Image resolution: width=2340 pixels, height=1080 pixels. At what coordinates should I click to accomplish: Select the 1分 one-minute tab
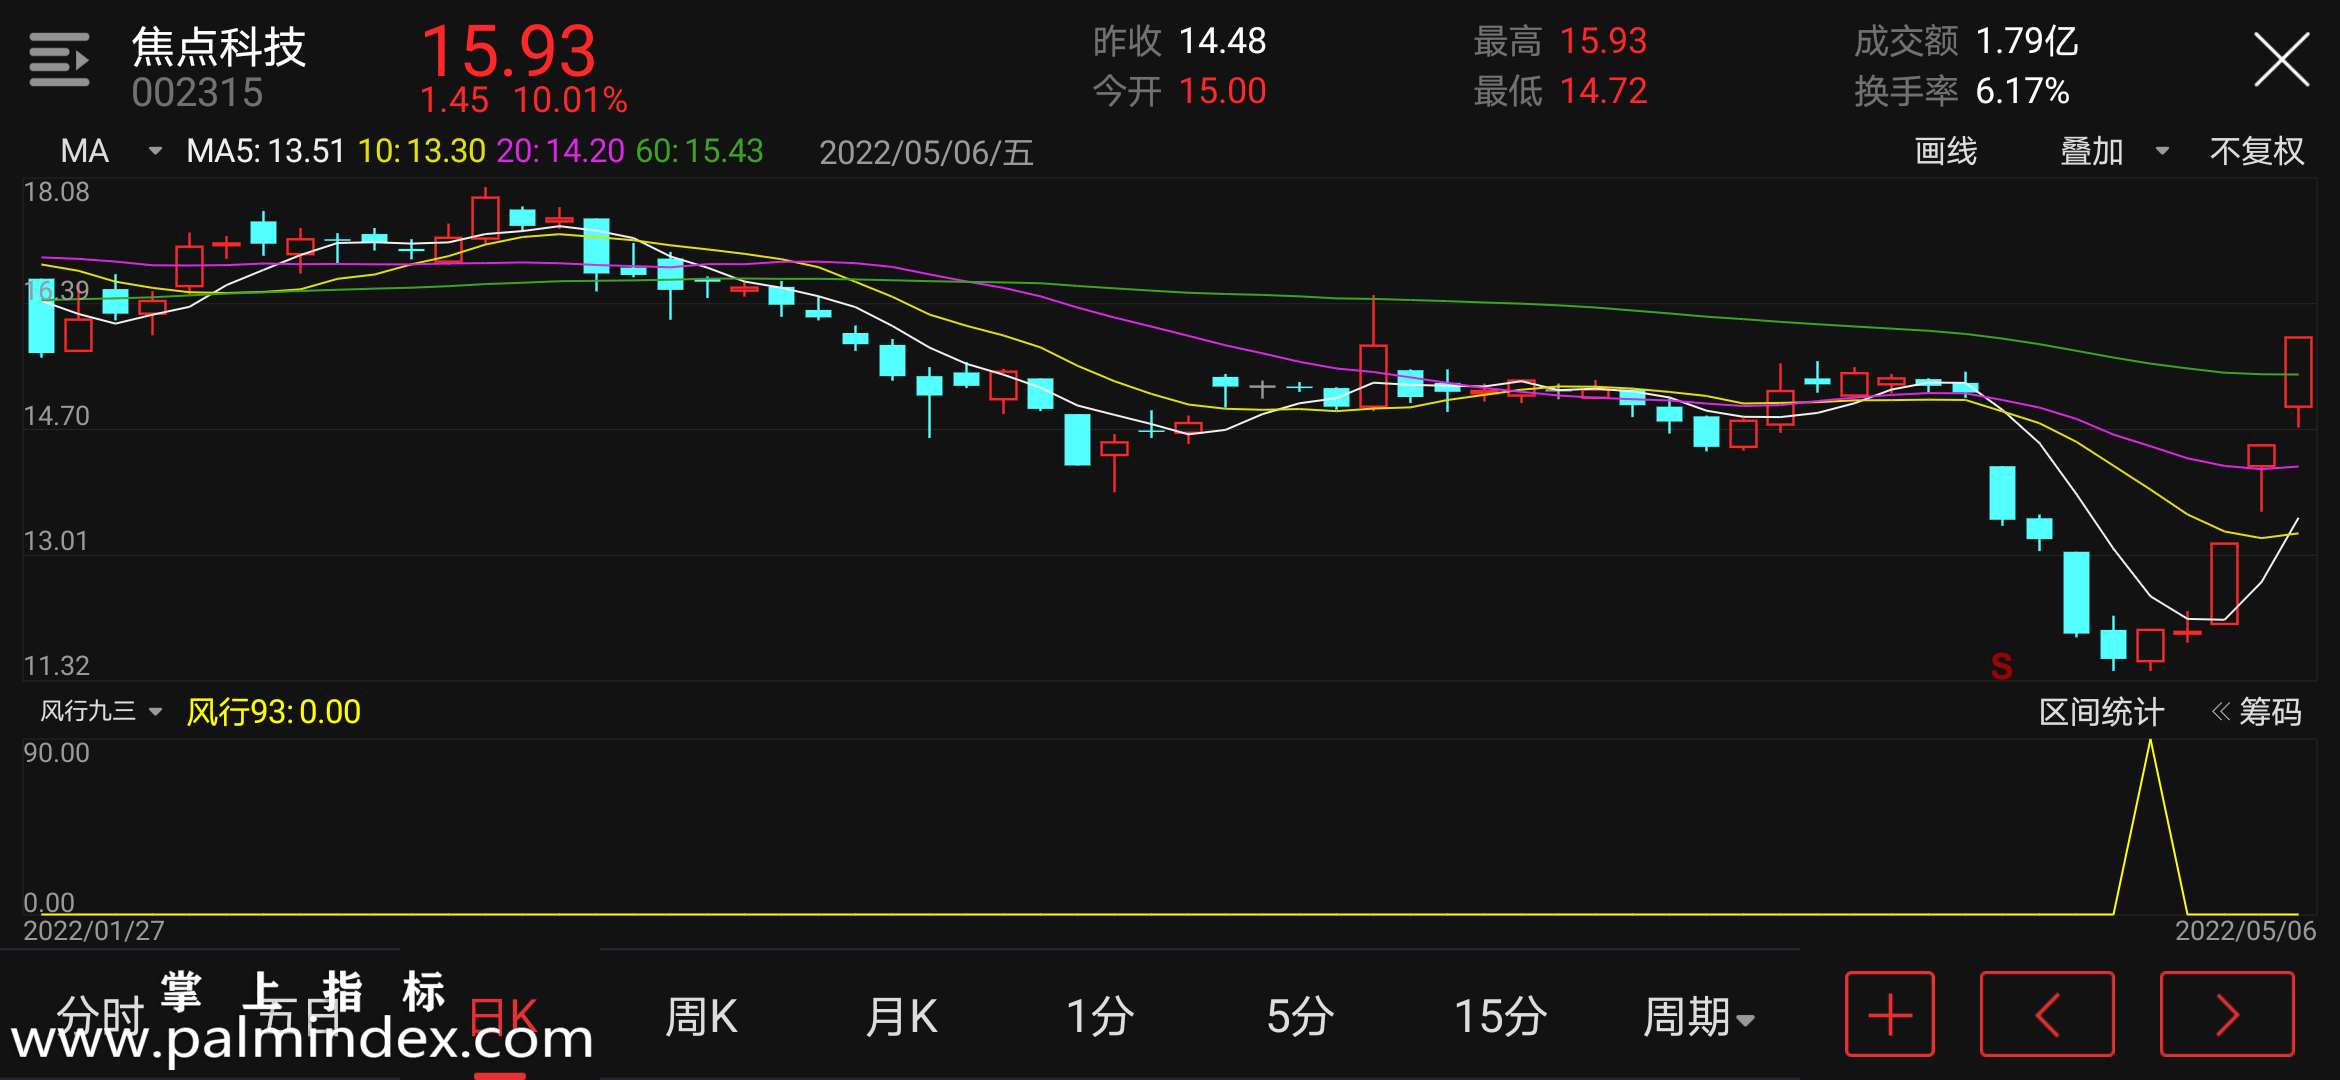click(1100, 1016)
